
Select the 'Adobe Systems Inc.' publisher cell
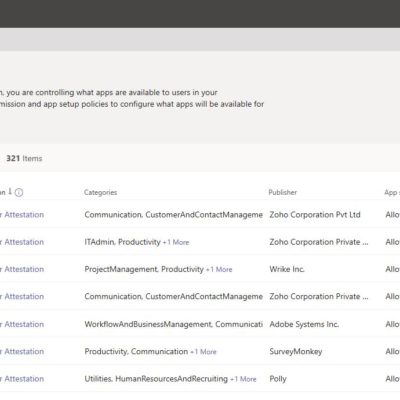[x=304, y=324]
